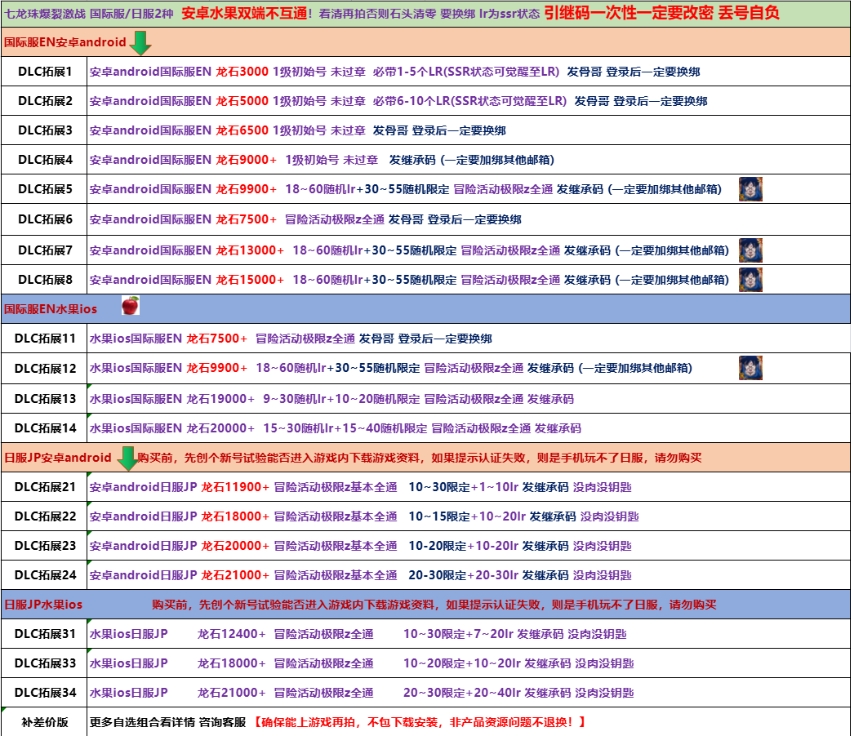
Task: Click the 七龙珠爆裂激战 title at the top
Action: pos(44,14)
